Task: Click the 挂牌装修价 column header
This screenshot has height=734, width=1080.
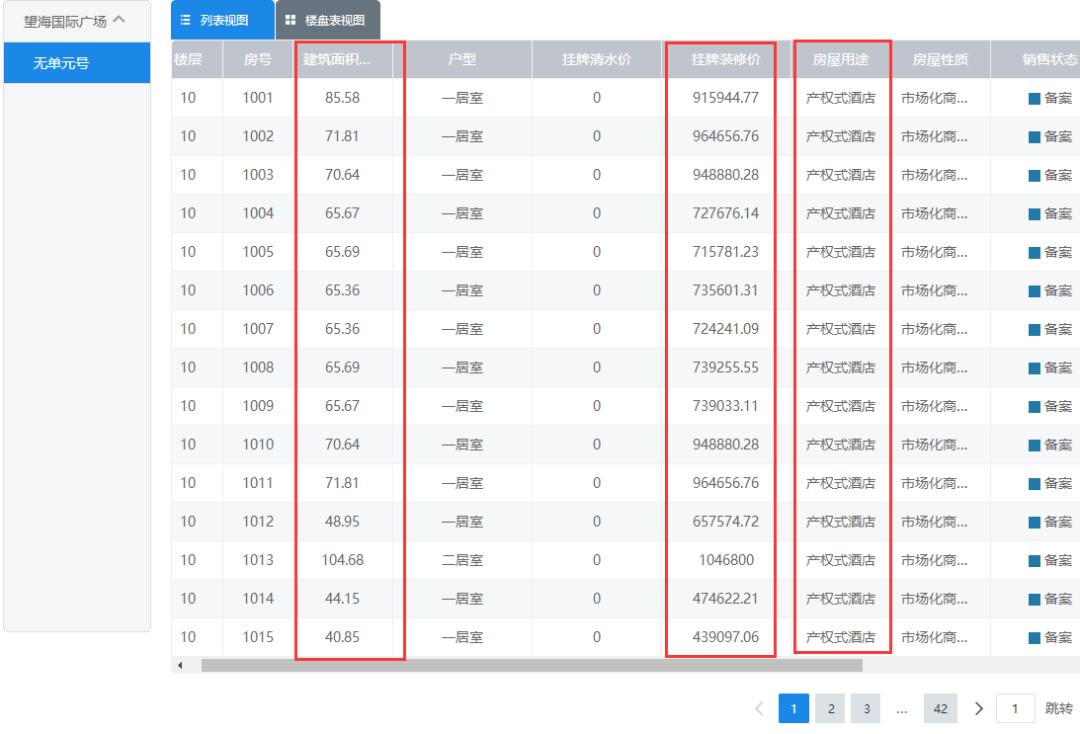Action: pos(726,59)
